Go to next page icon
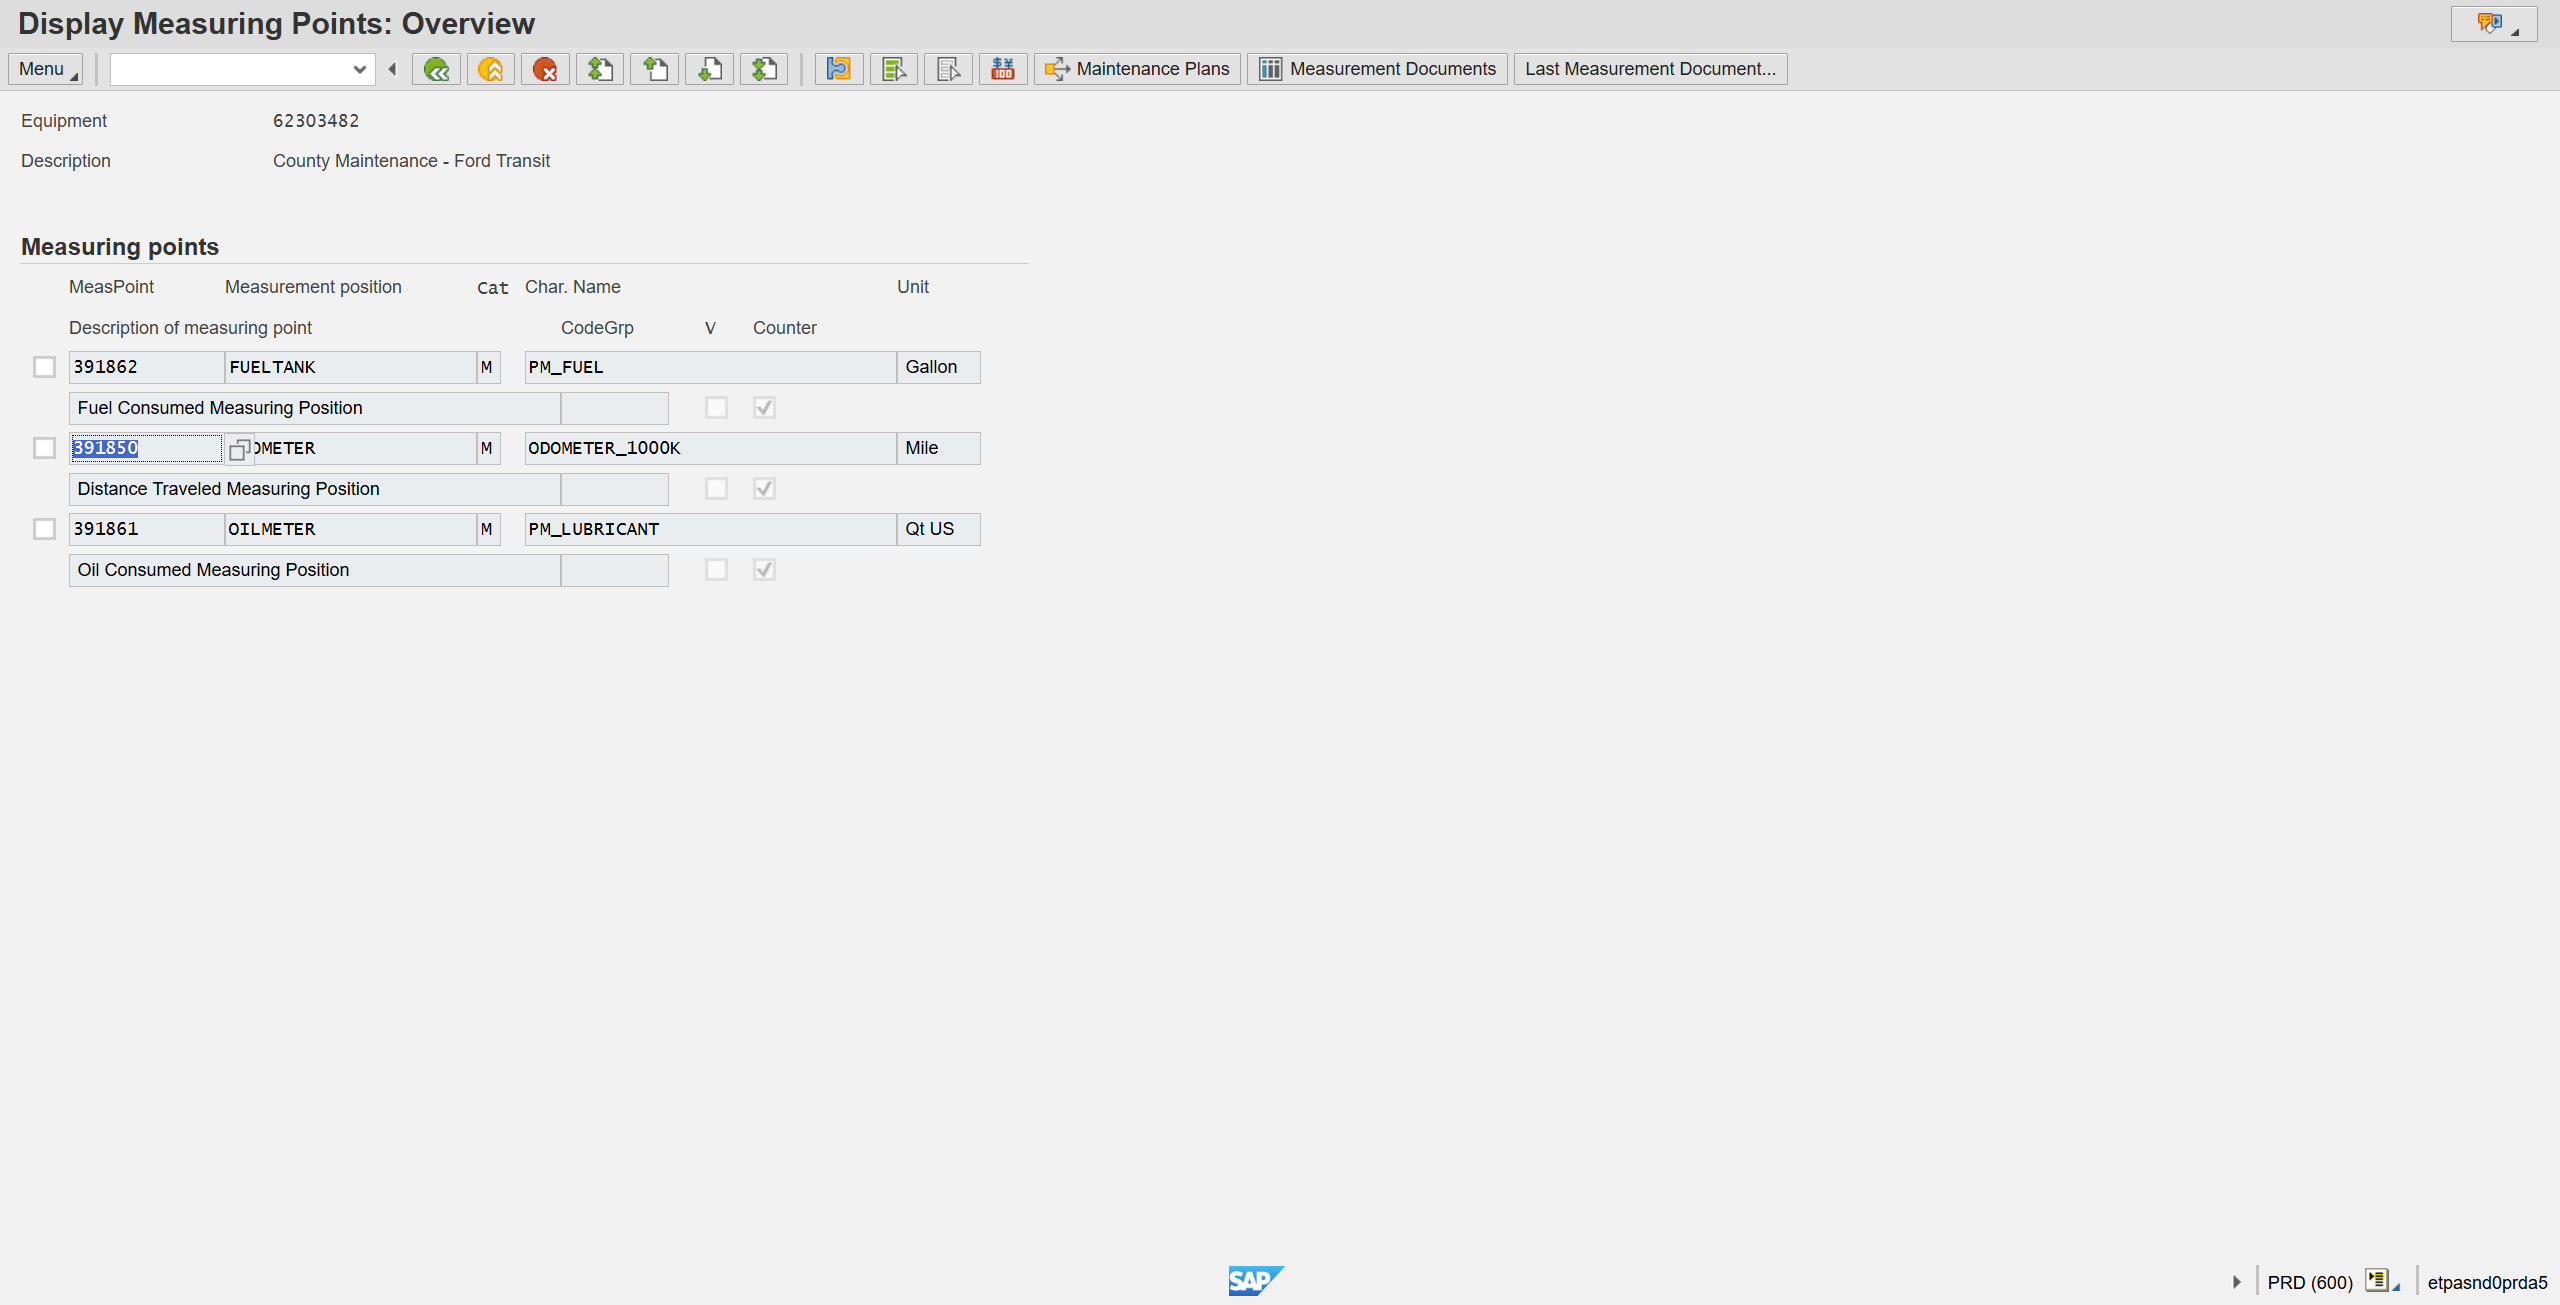Screen dimensions: 2560x1305 point(710,69)
